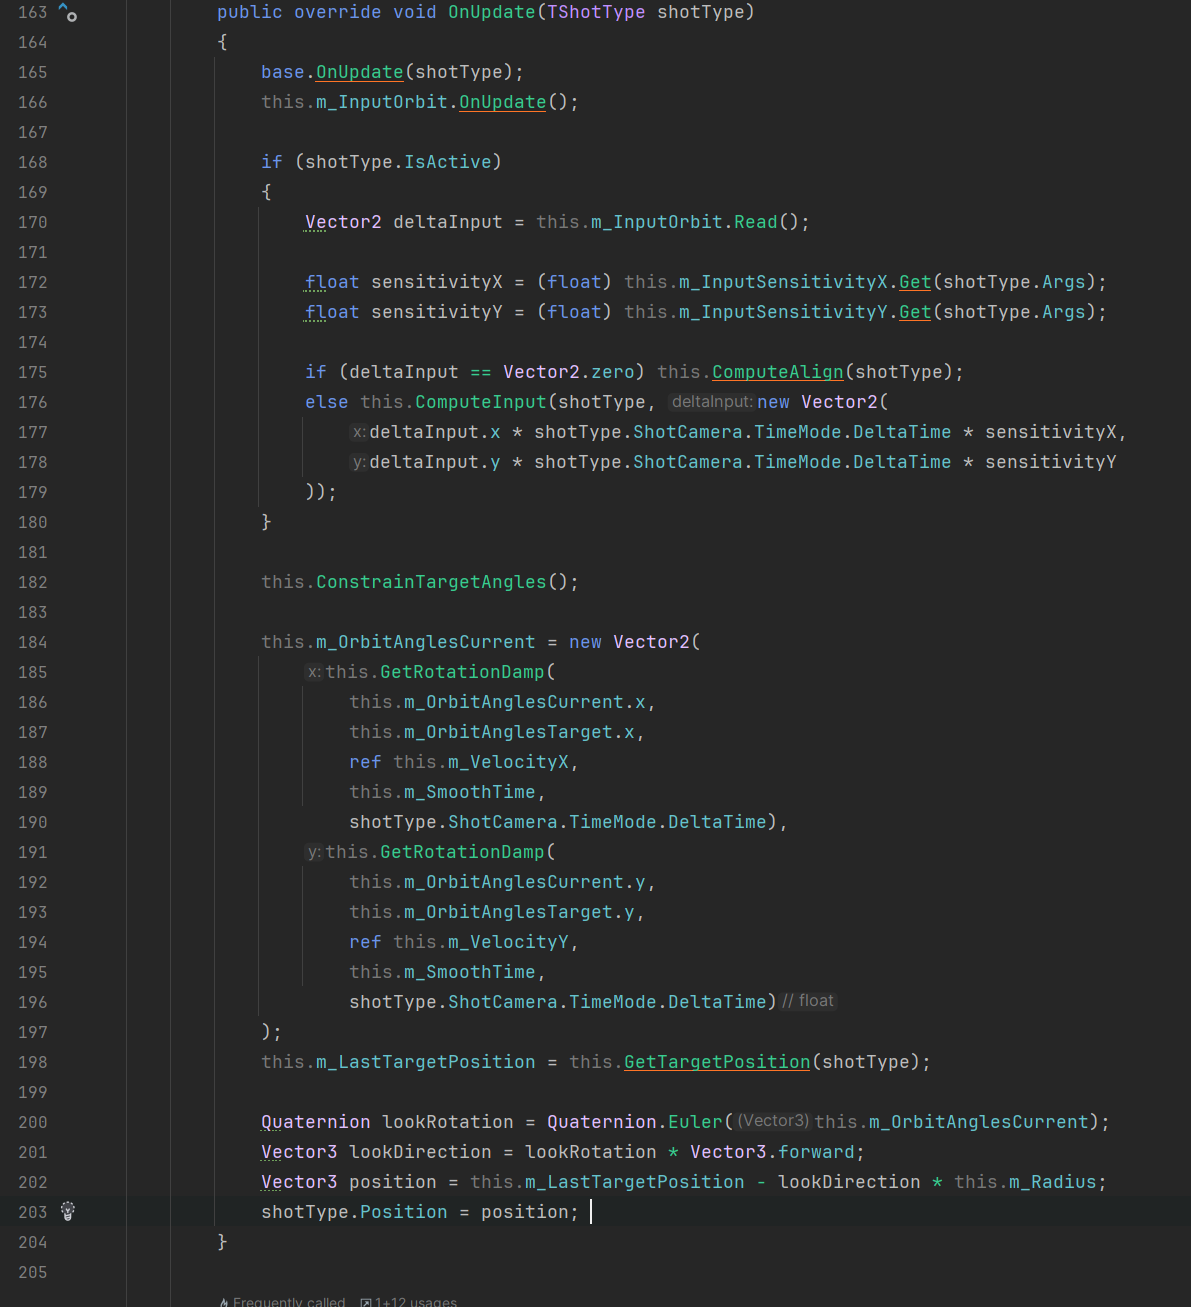Click the closing brace on line 204
1191x1307 pixels.
[222, 1242]
